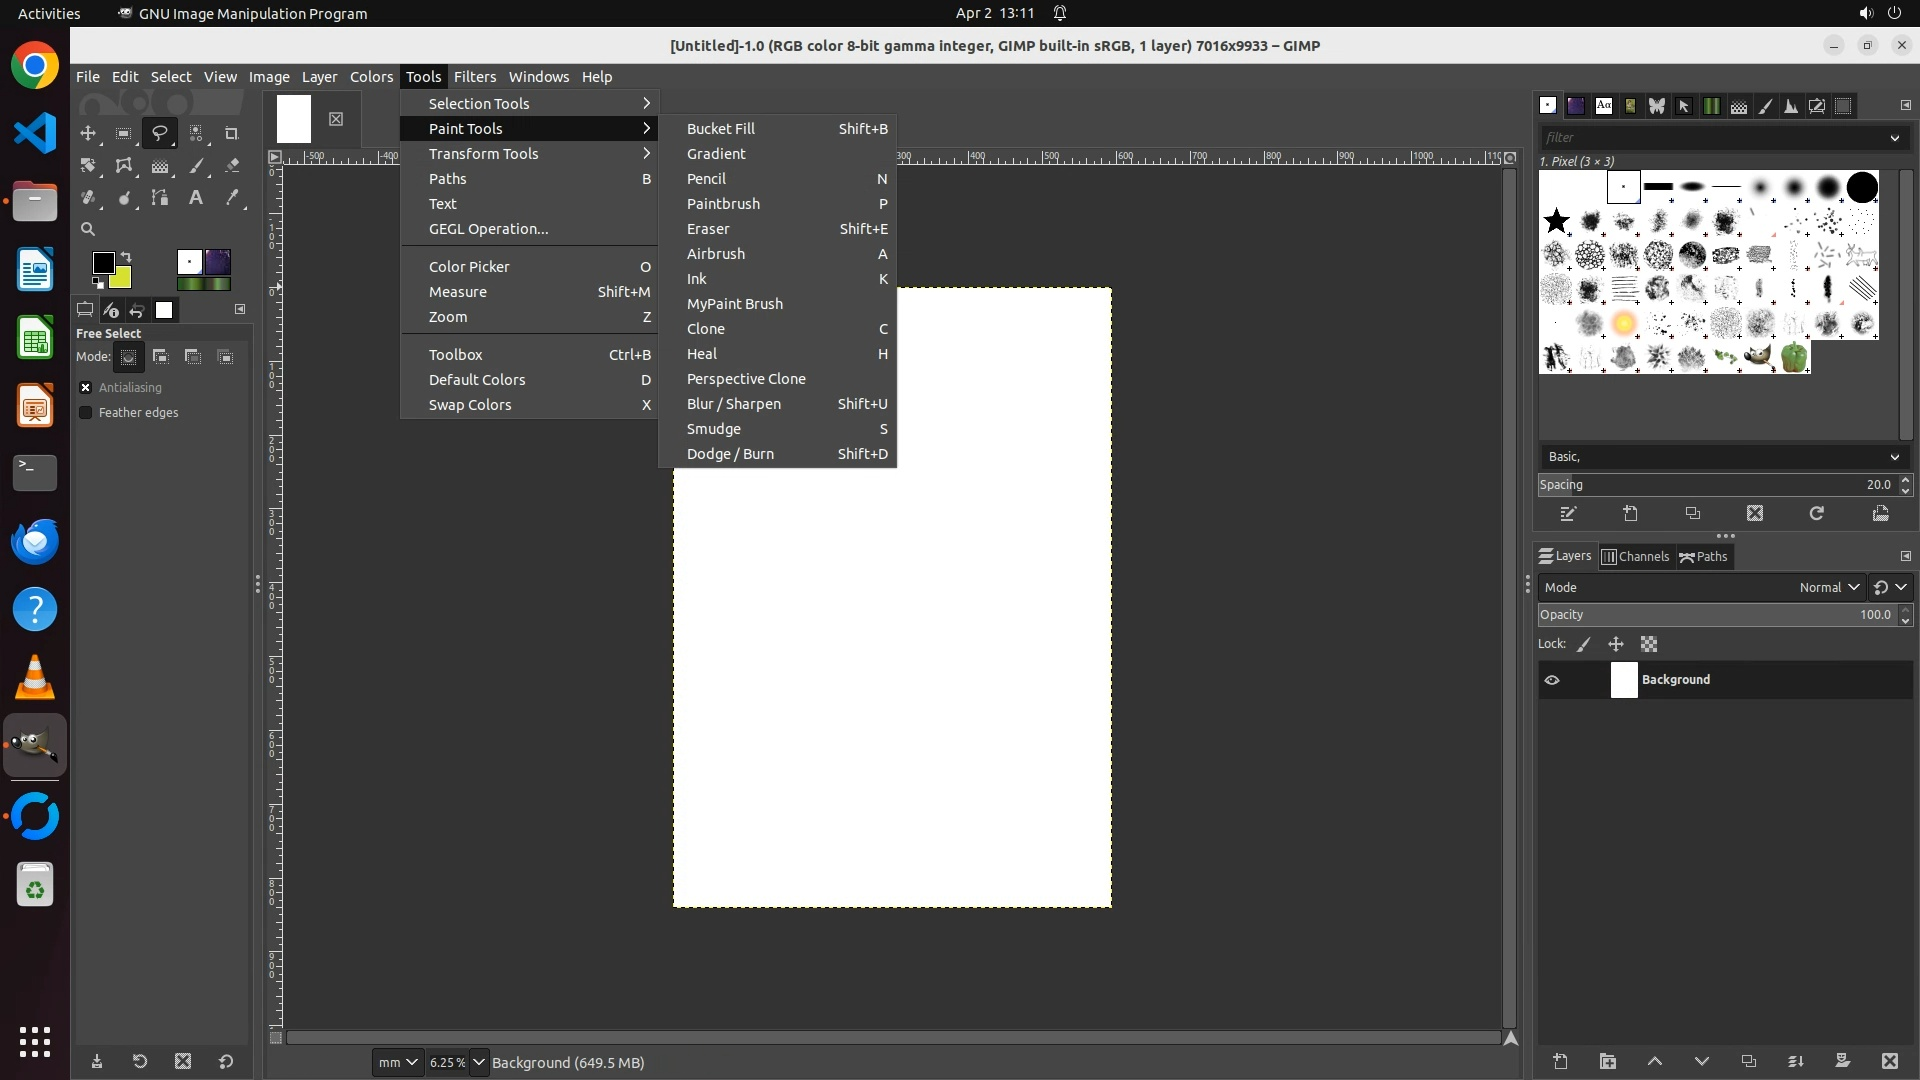1920x1080 pixels.
Task: Select the Crop tool icon
Action: 232,133
